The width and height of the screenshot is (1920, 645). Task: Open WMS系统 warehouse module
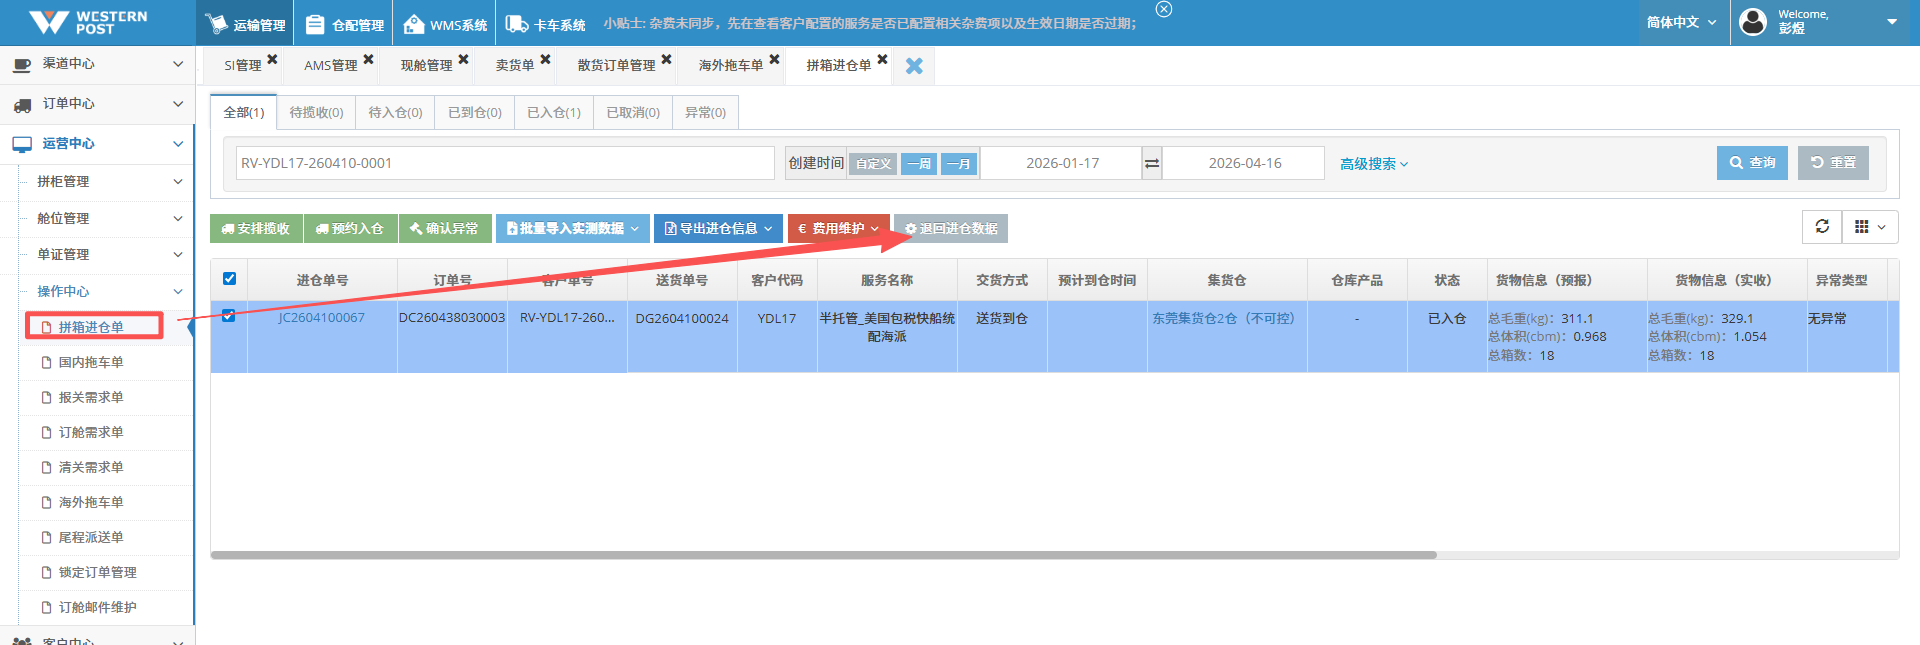(x=446, y=24)
